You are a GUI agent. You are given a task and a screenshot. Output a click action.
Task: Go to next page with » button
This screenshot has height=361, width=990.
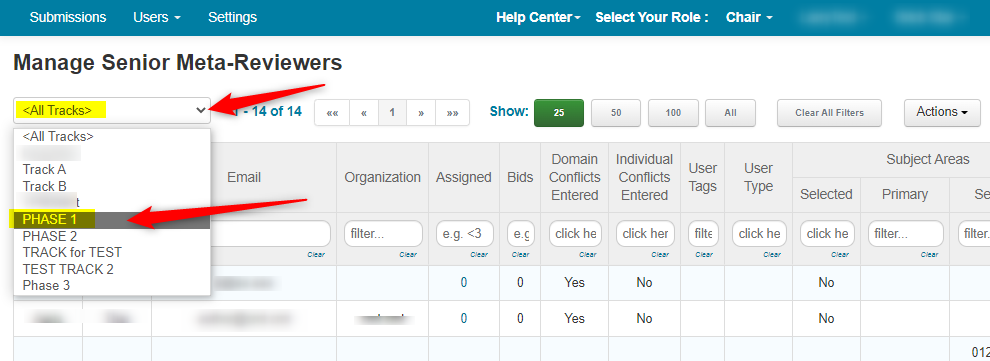(x=420, y=113)
